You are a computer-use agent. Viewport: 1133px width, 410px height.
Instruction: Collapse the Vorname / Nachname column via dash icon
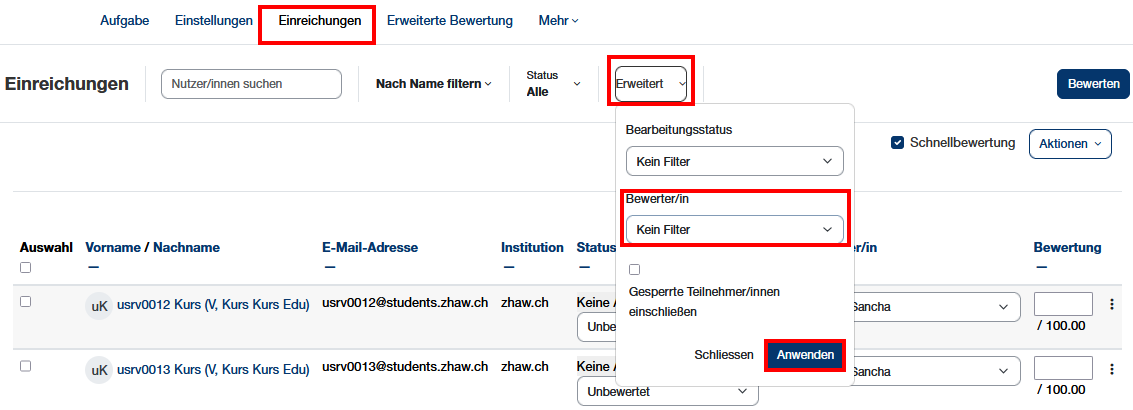click(x=93, y=267)
